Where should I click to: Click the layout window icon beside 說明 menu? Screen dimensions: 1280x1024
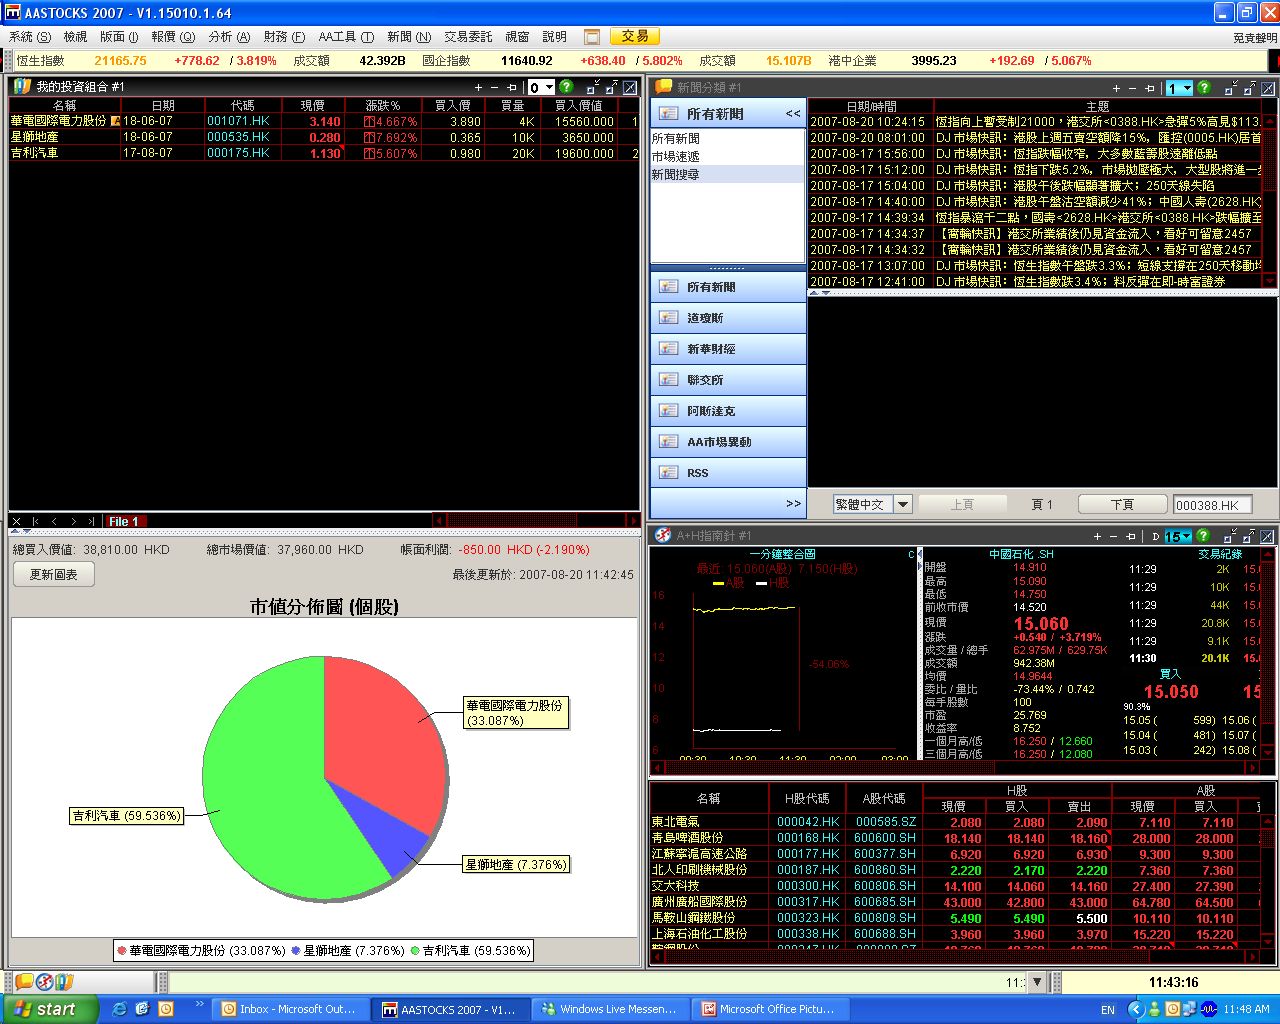(x=592, y=37)
